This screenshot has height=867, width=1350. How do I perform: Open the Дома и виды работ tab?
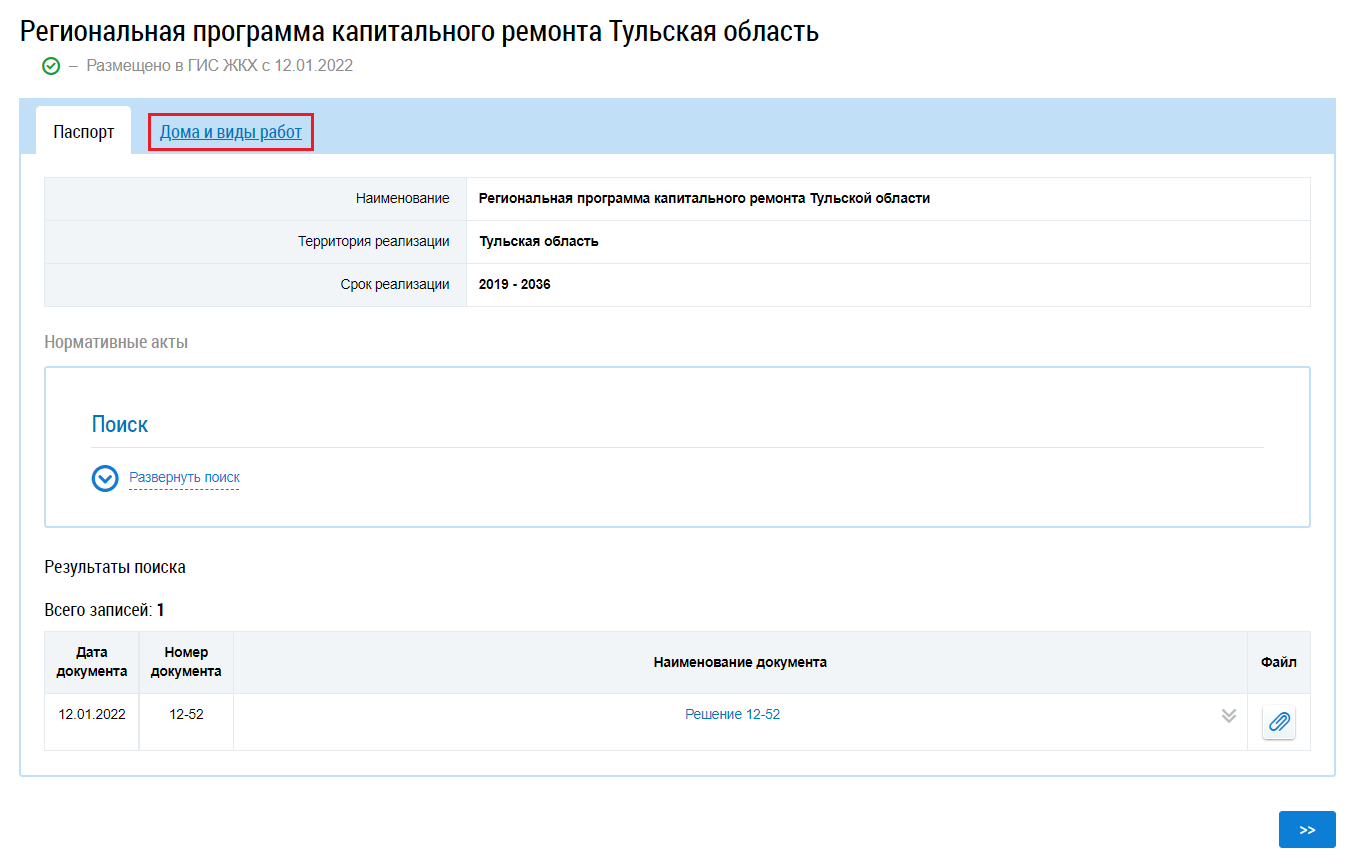point(231,132)
